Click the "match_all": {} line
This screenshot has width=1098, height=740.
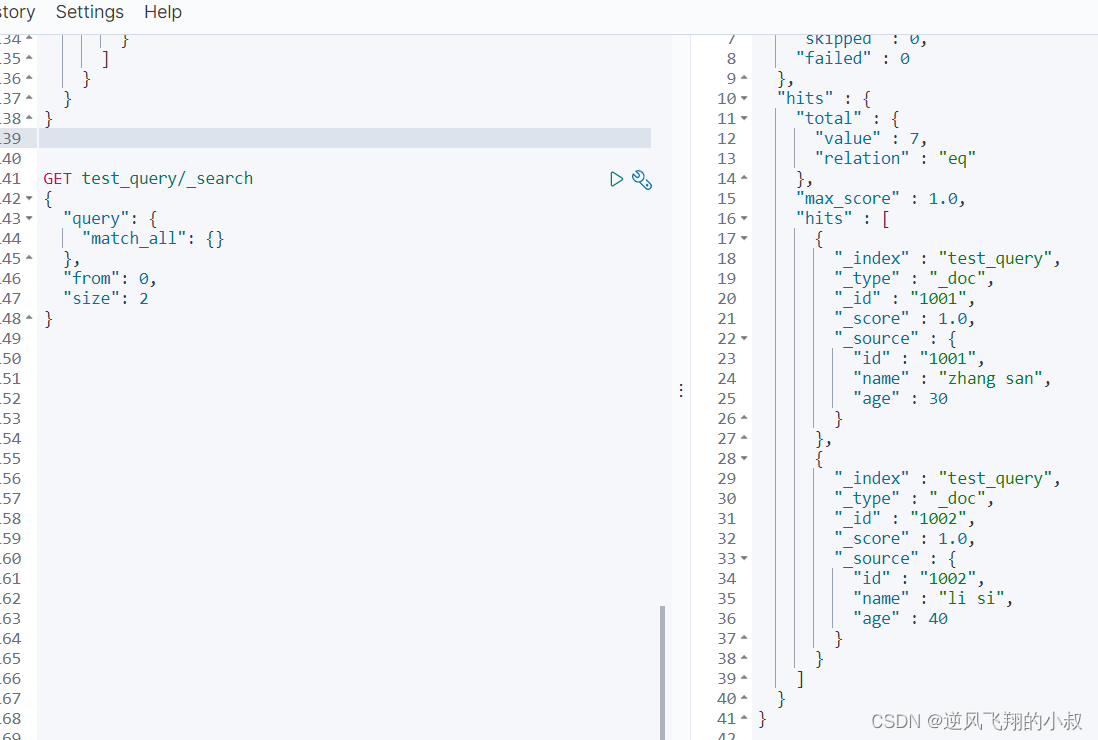pos(153,239)
